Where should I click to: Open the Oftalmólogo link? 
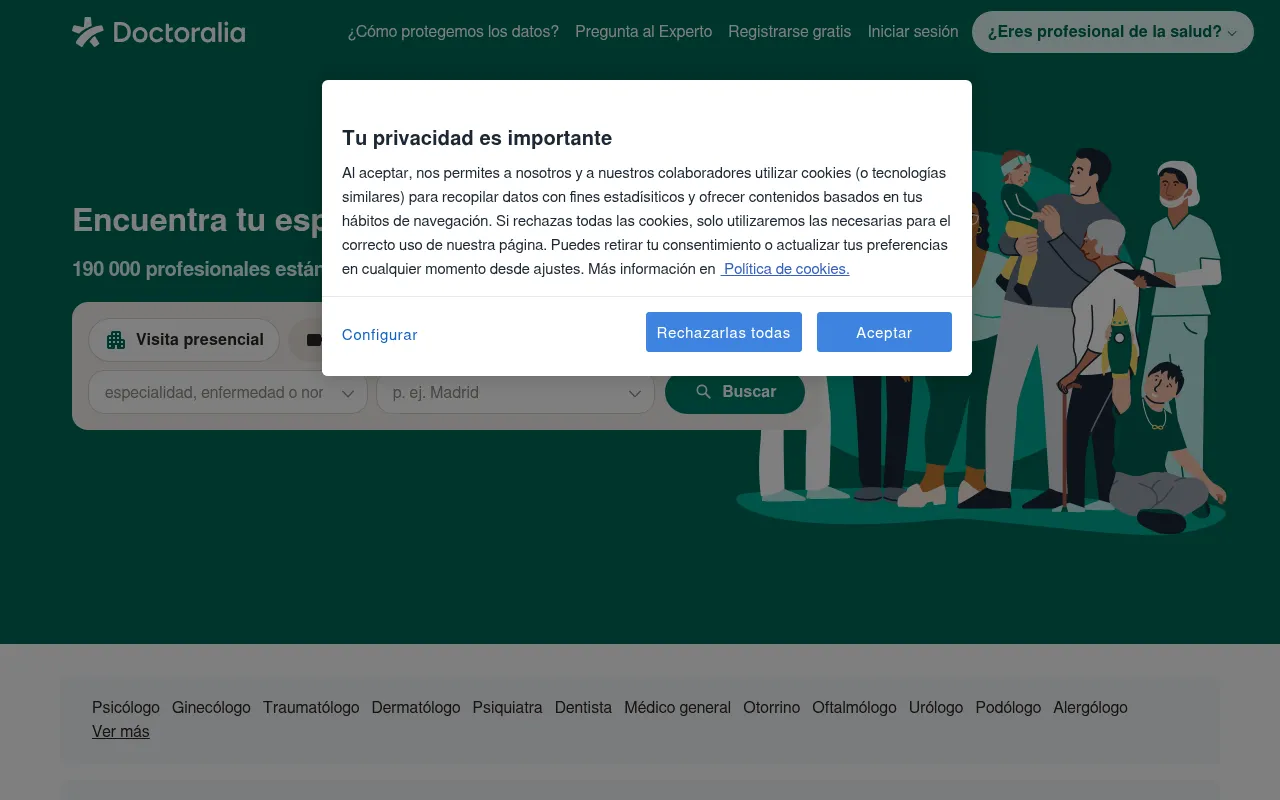[x=855, y=707]
